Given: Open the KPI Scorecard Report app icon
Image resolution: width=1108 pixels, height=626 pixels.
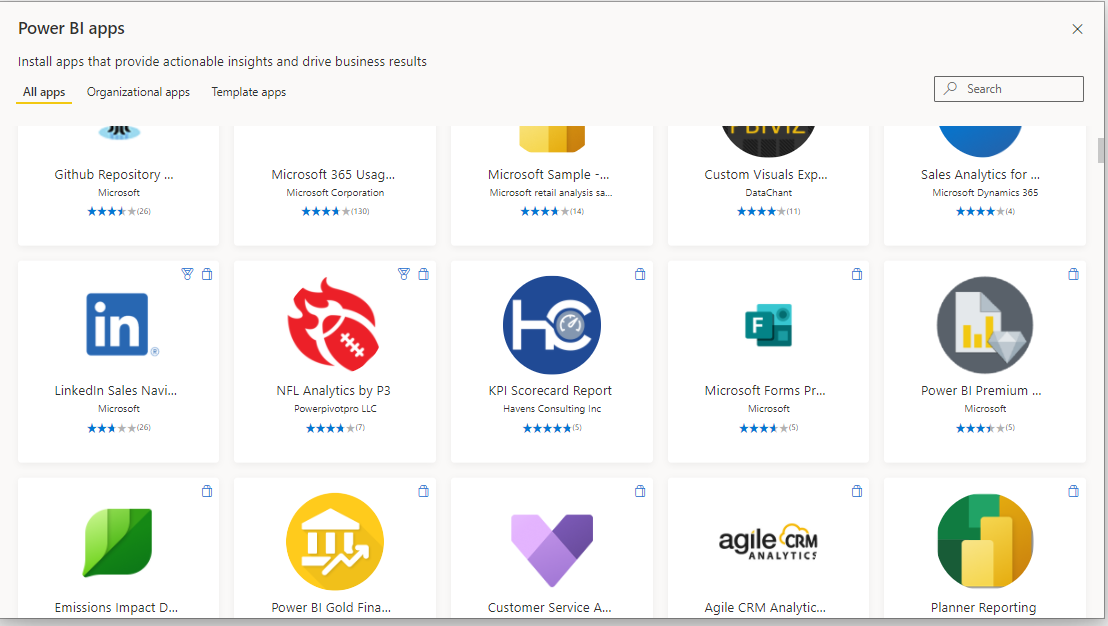Looking at the screenshot, I should tap(551, 324).
